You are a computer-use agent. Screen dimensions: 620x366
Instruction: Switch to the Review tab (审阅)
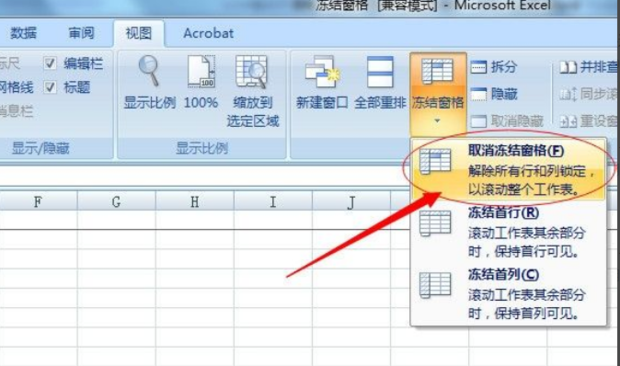pyautogui.click(x=81, y=33)
